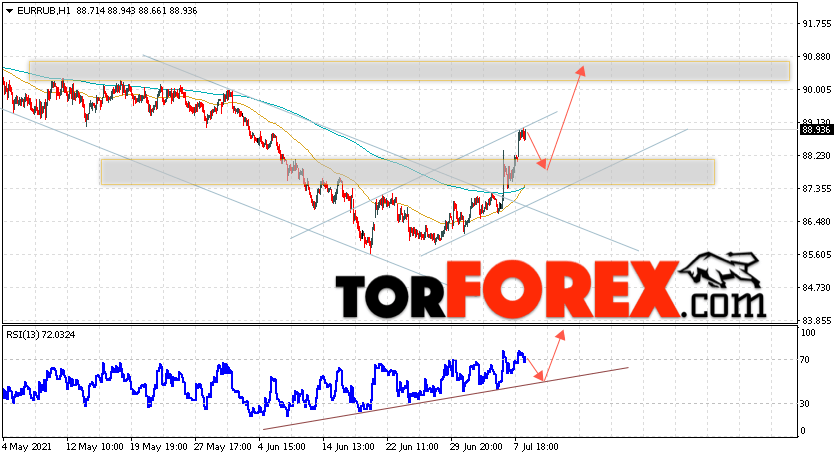
Task: Select the EURRUB,H1 symbol title
Action: tap(43, 11)
